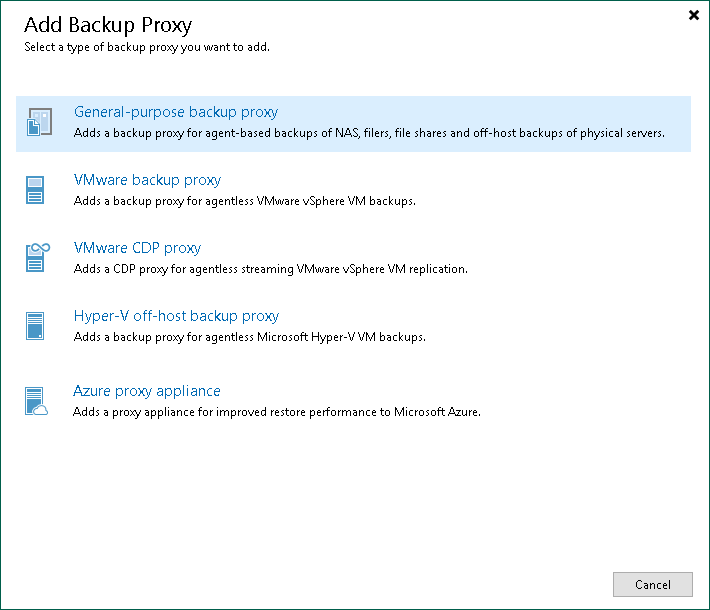
Task: Click the Hyper-V off-host proxy icon
Action: pos(36,326)
